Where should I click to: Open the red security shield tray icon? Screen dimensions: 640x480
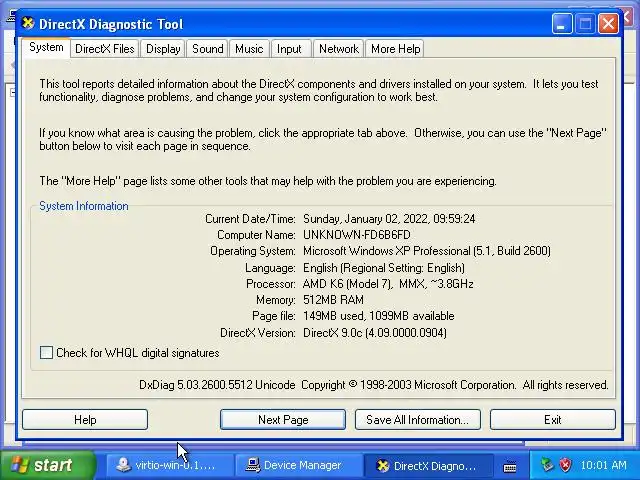point(565,465)
